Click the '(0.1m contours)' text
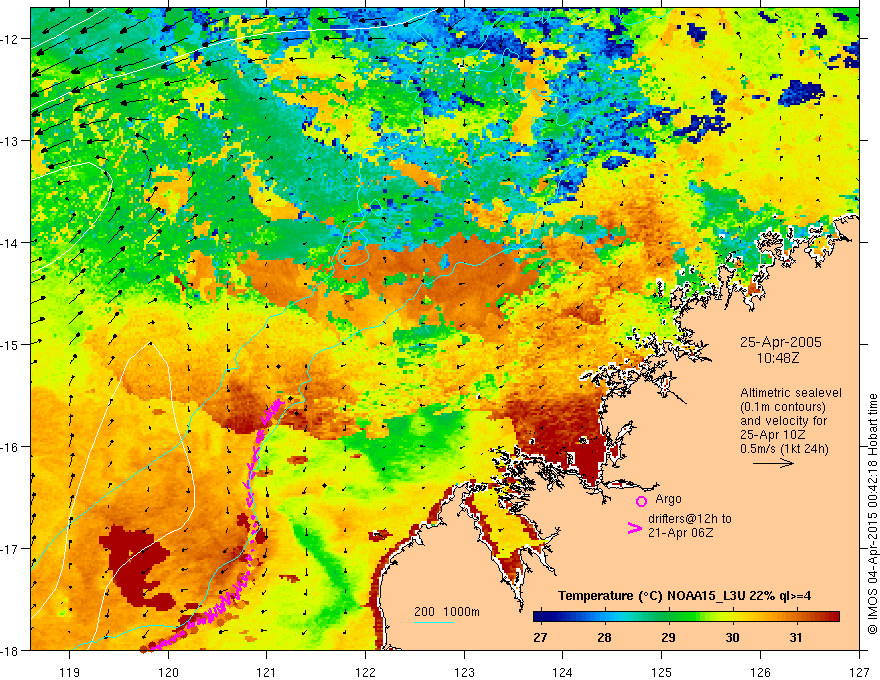 pyautogui.click(x=783, y=407)
